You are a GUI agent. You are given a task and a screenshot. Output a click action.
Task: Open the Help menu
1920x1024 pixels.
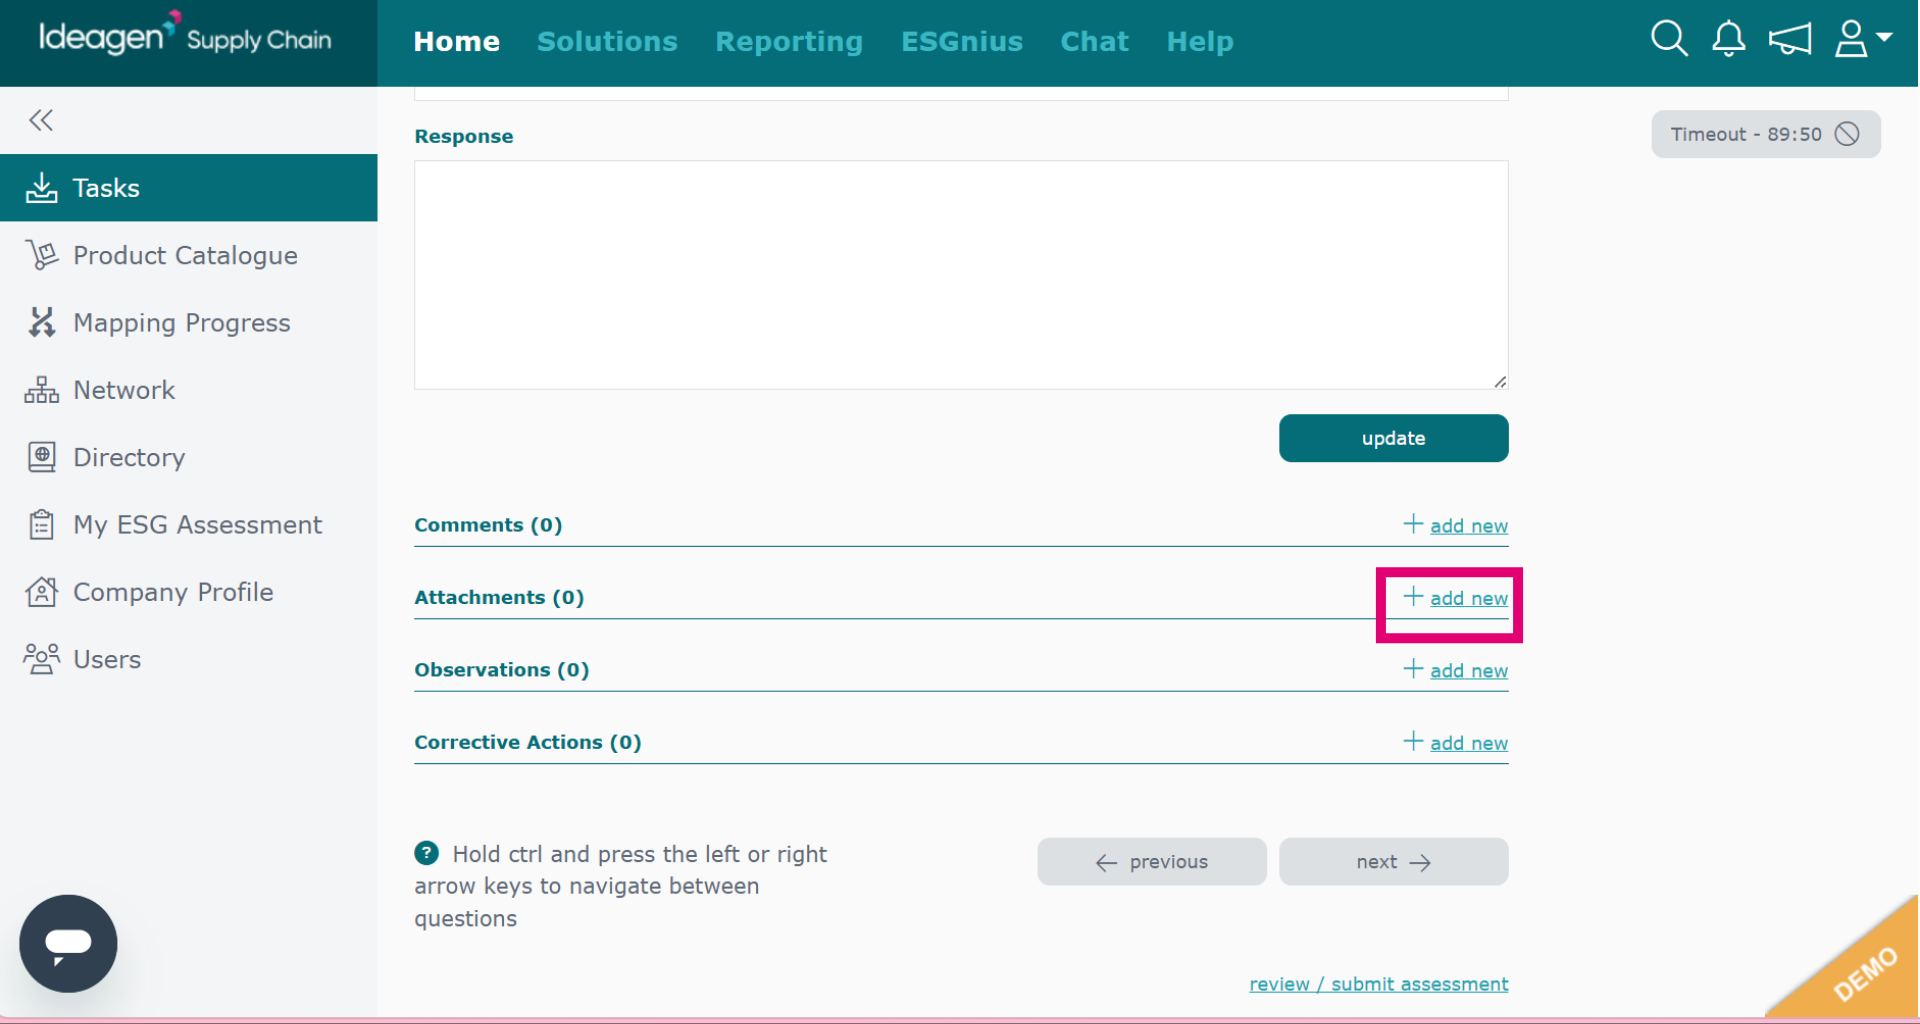1200,41
